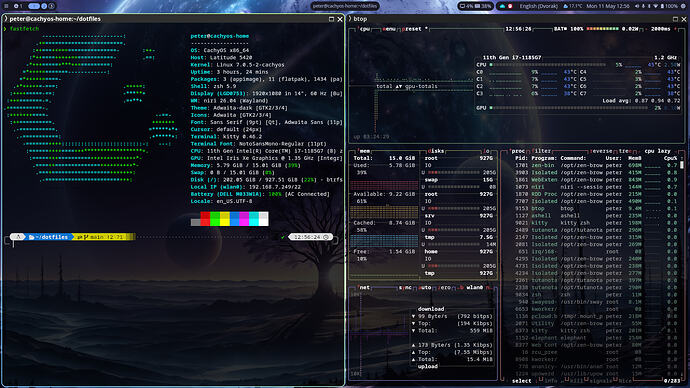Toggle the net box label in btop
The height and width of the screenshot is (388, 690).
(x=365, y=287)
